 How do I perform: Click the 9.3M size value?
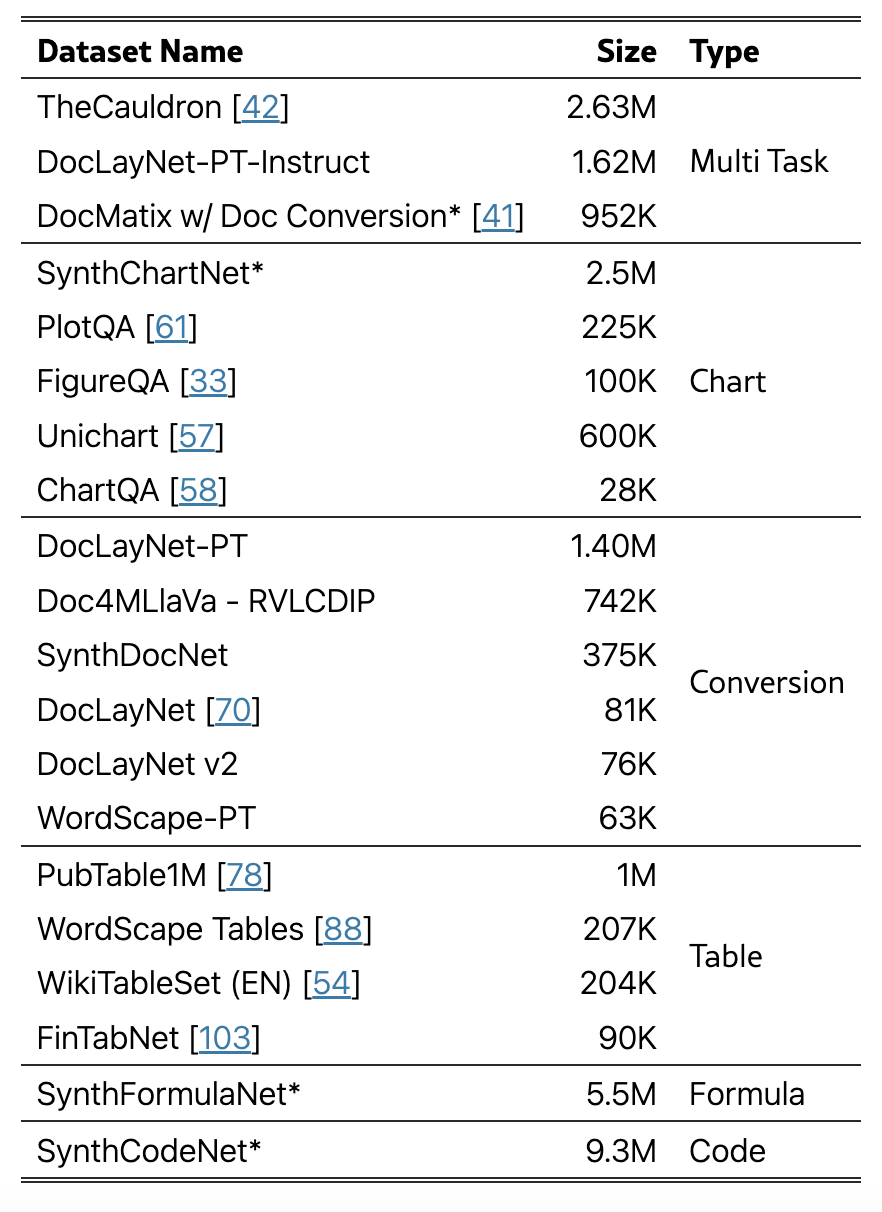pos(621,1151)
